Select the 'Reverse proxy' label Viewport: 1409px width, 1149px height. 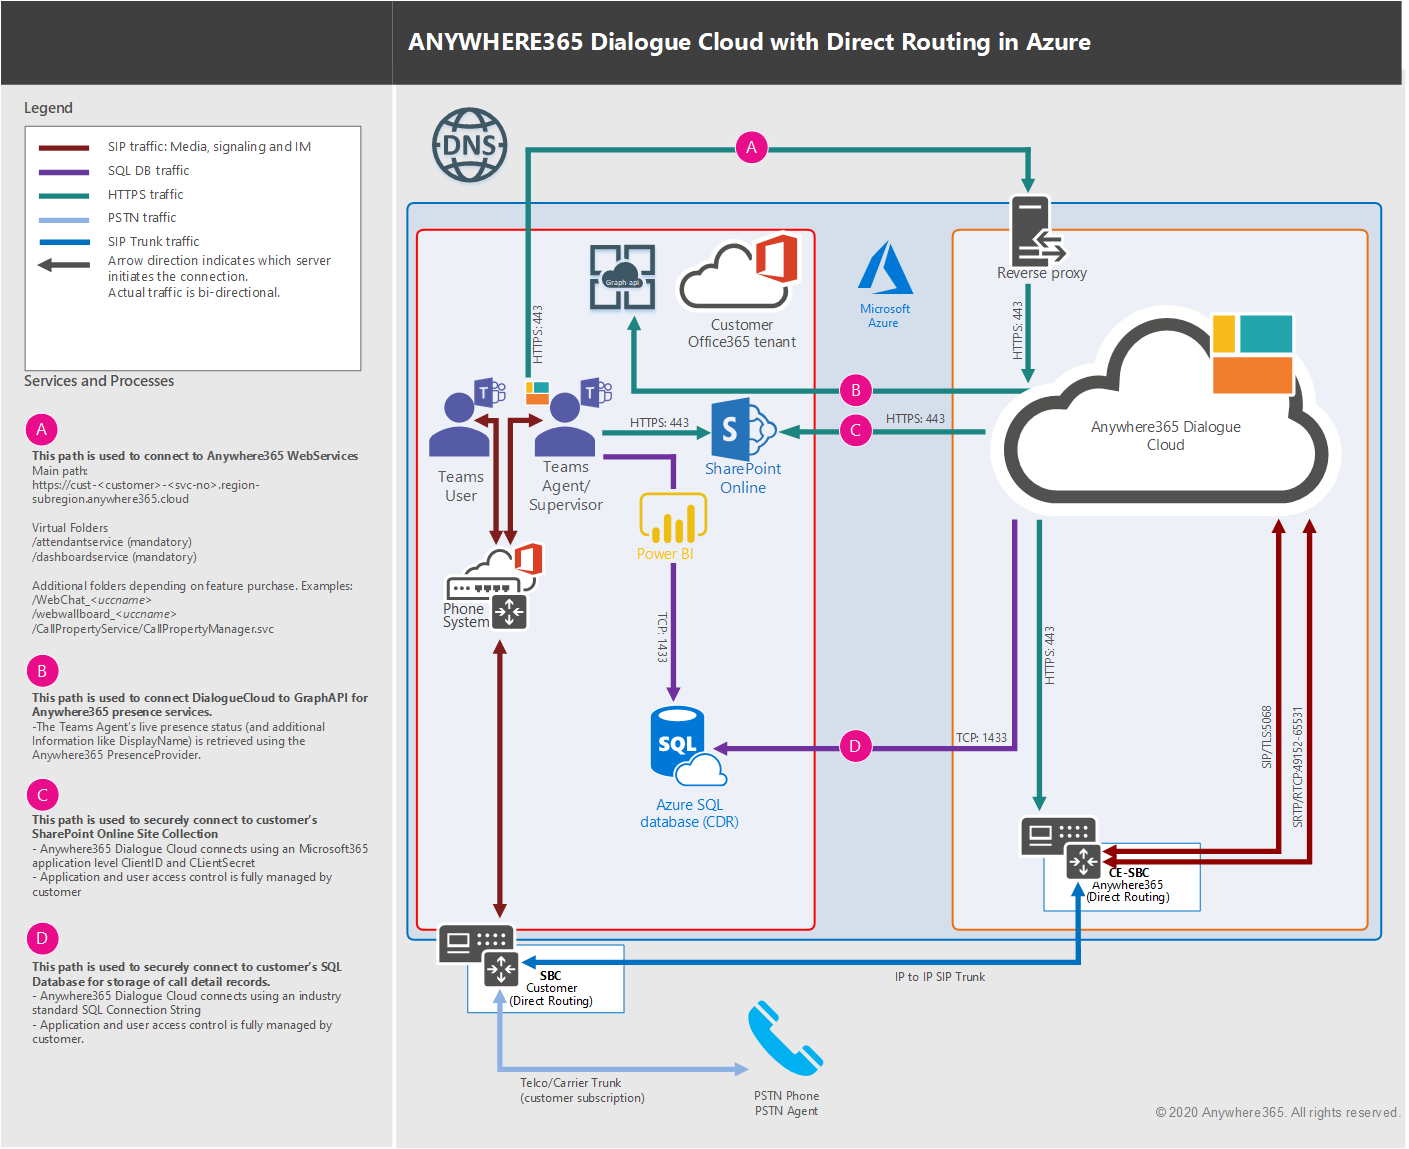pyautogui.click(x=1041, y=273)
